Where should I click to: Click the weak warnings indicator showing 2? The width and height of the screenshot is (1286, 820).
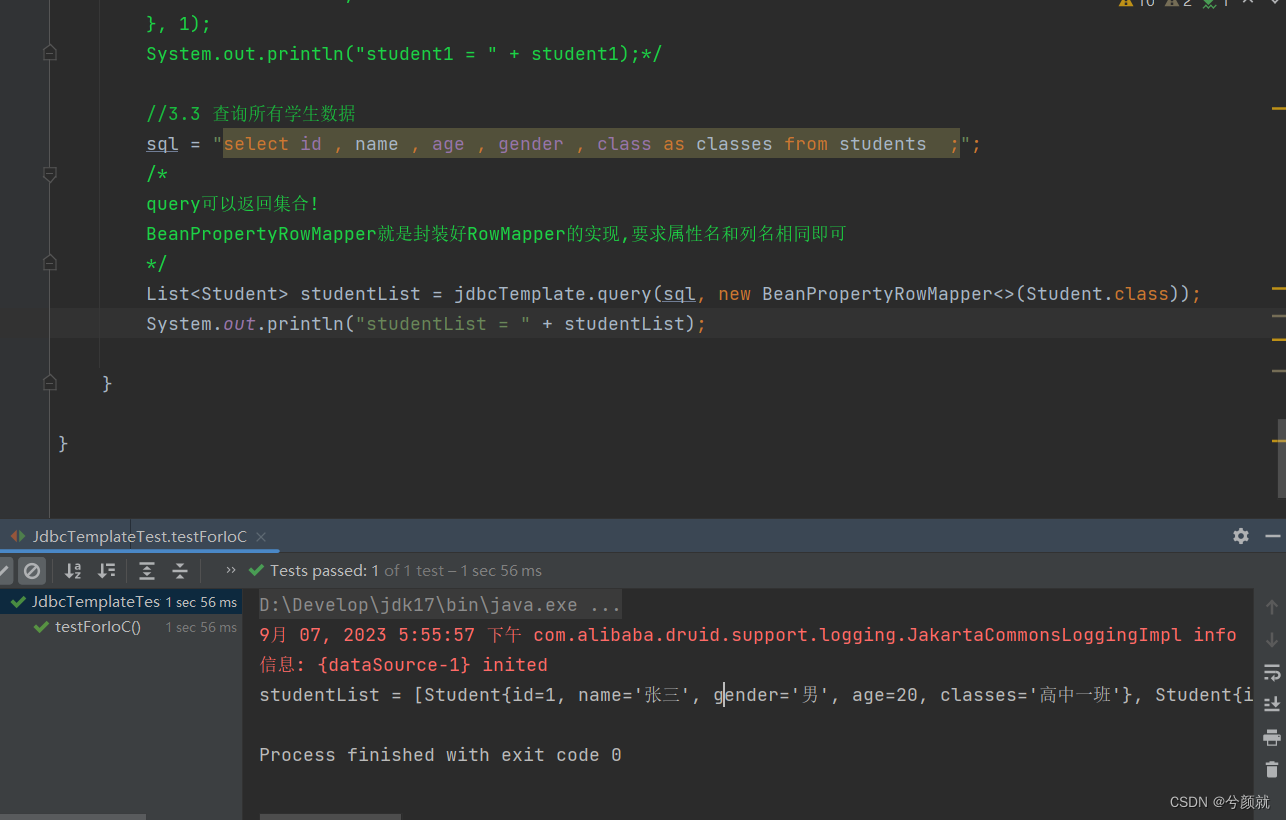pyautogui.click(x=1175, y=4)
